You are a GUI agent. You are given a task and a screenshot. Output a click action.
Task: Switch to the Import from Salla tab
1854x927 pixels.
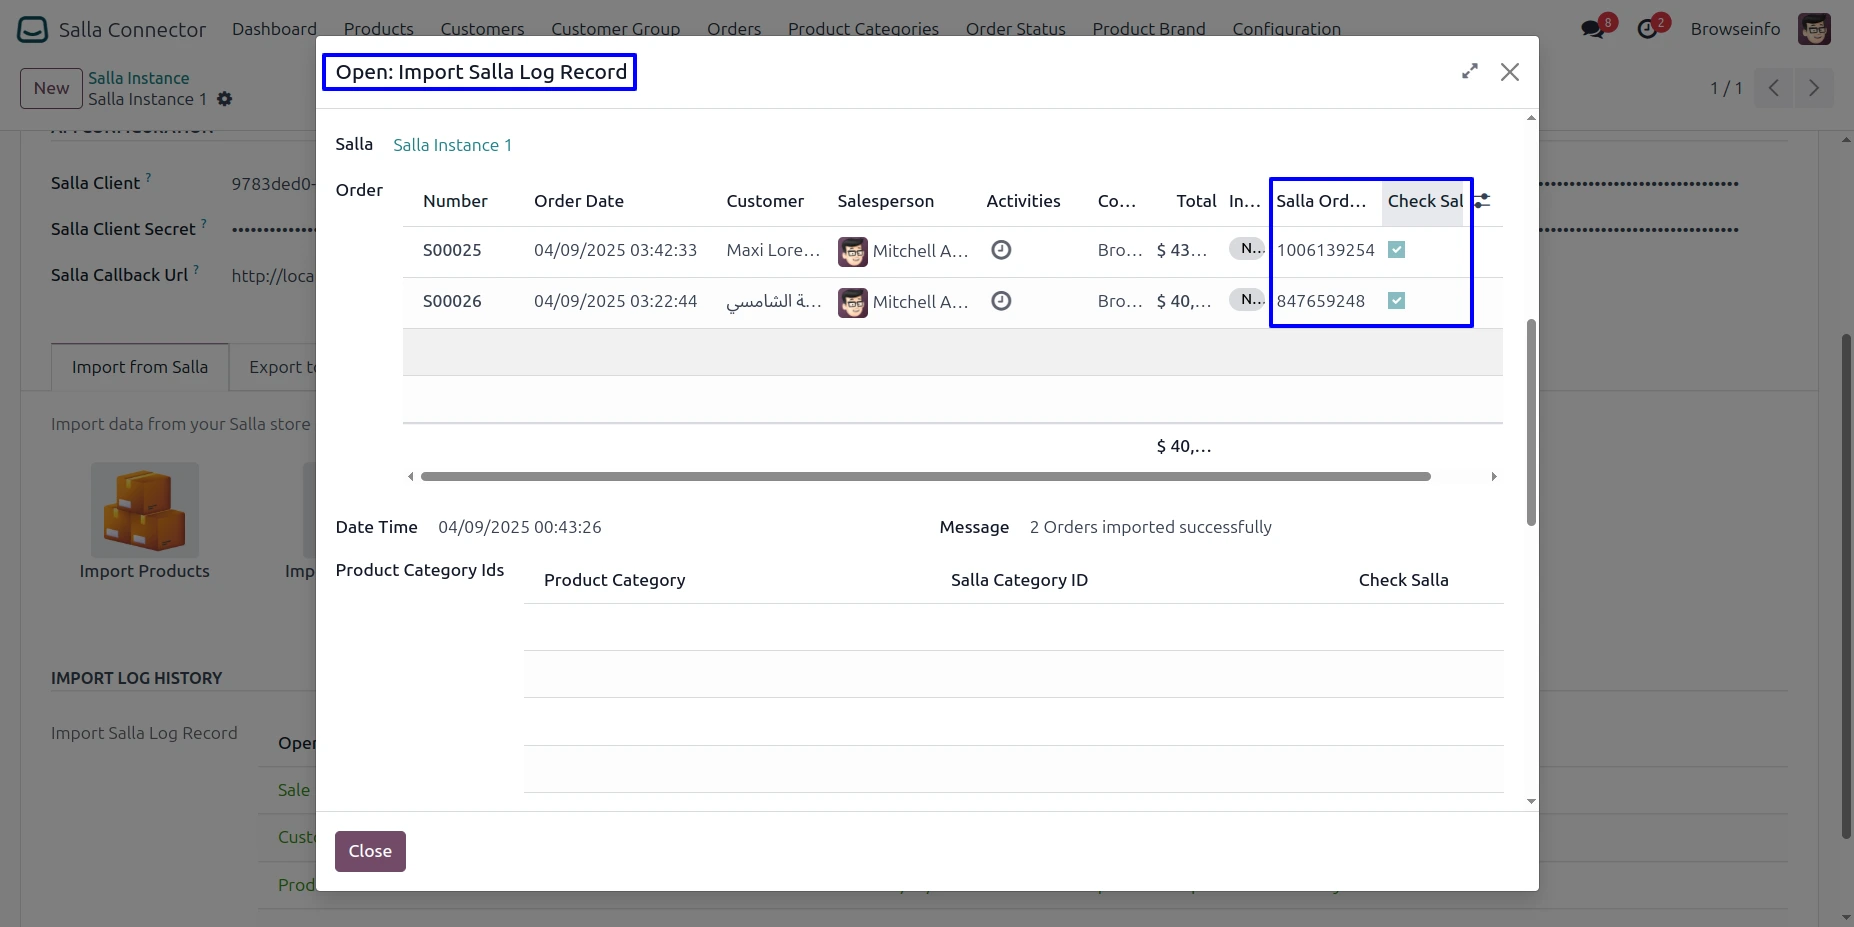[x=140, y=367]
